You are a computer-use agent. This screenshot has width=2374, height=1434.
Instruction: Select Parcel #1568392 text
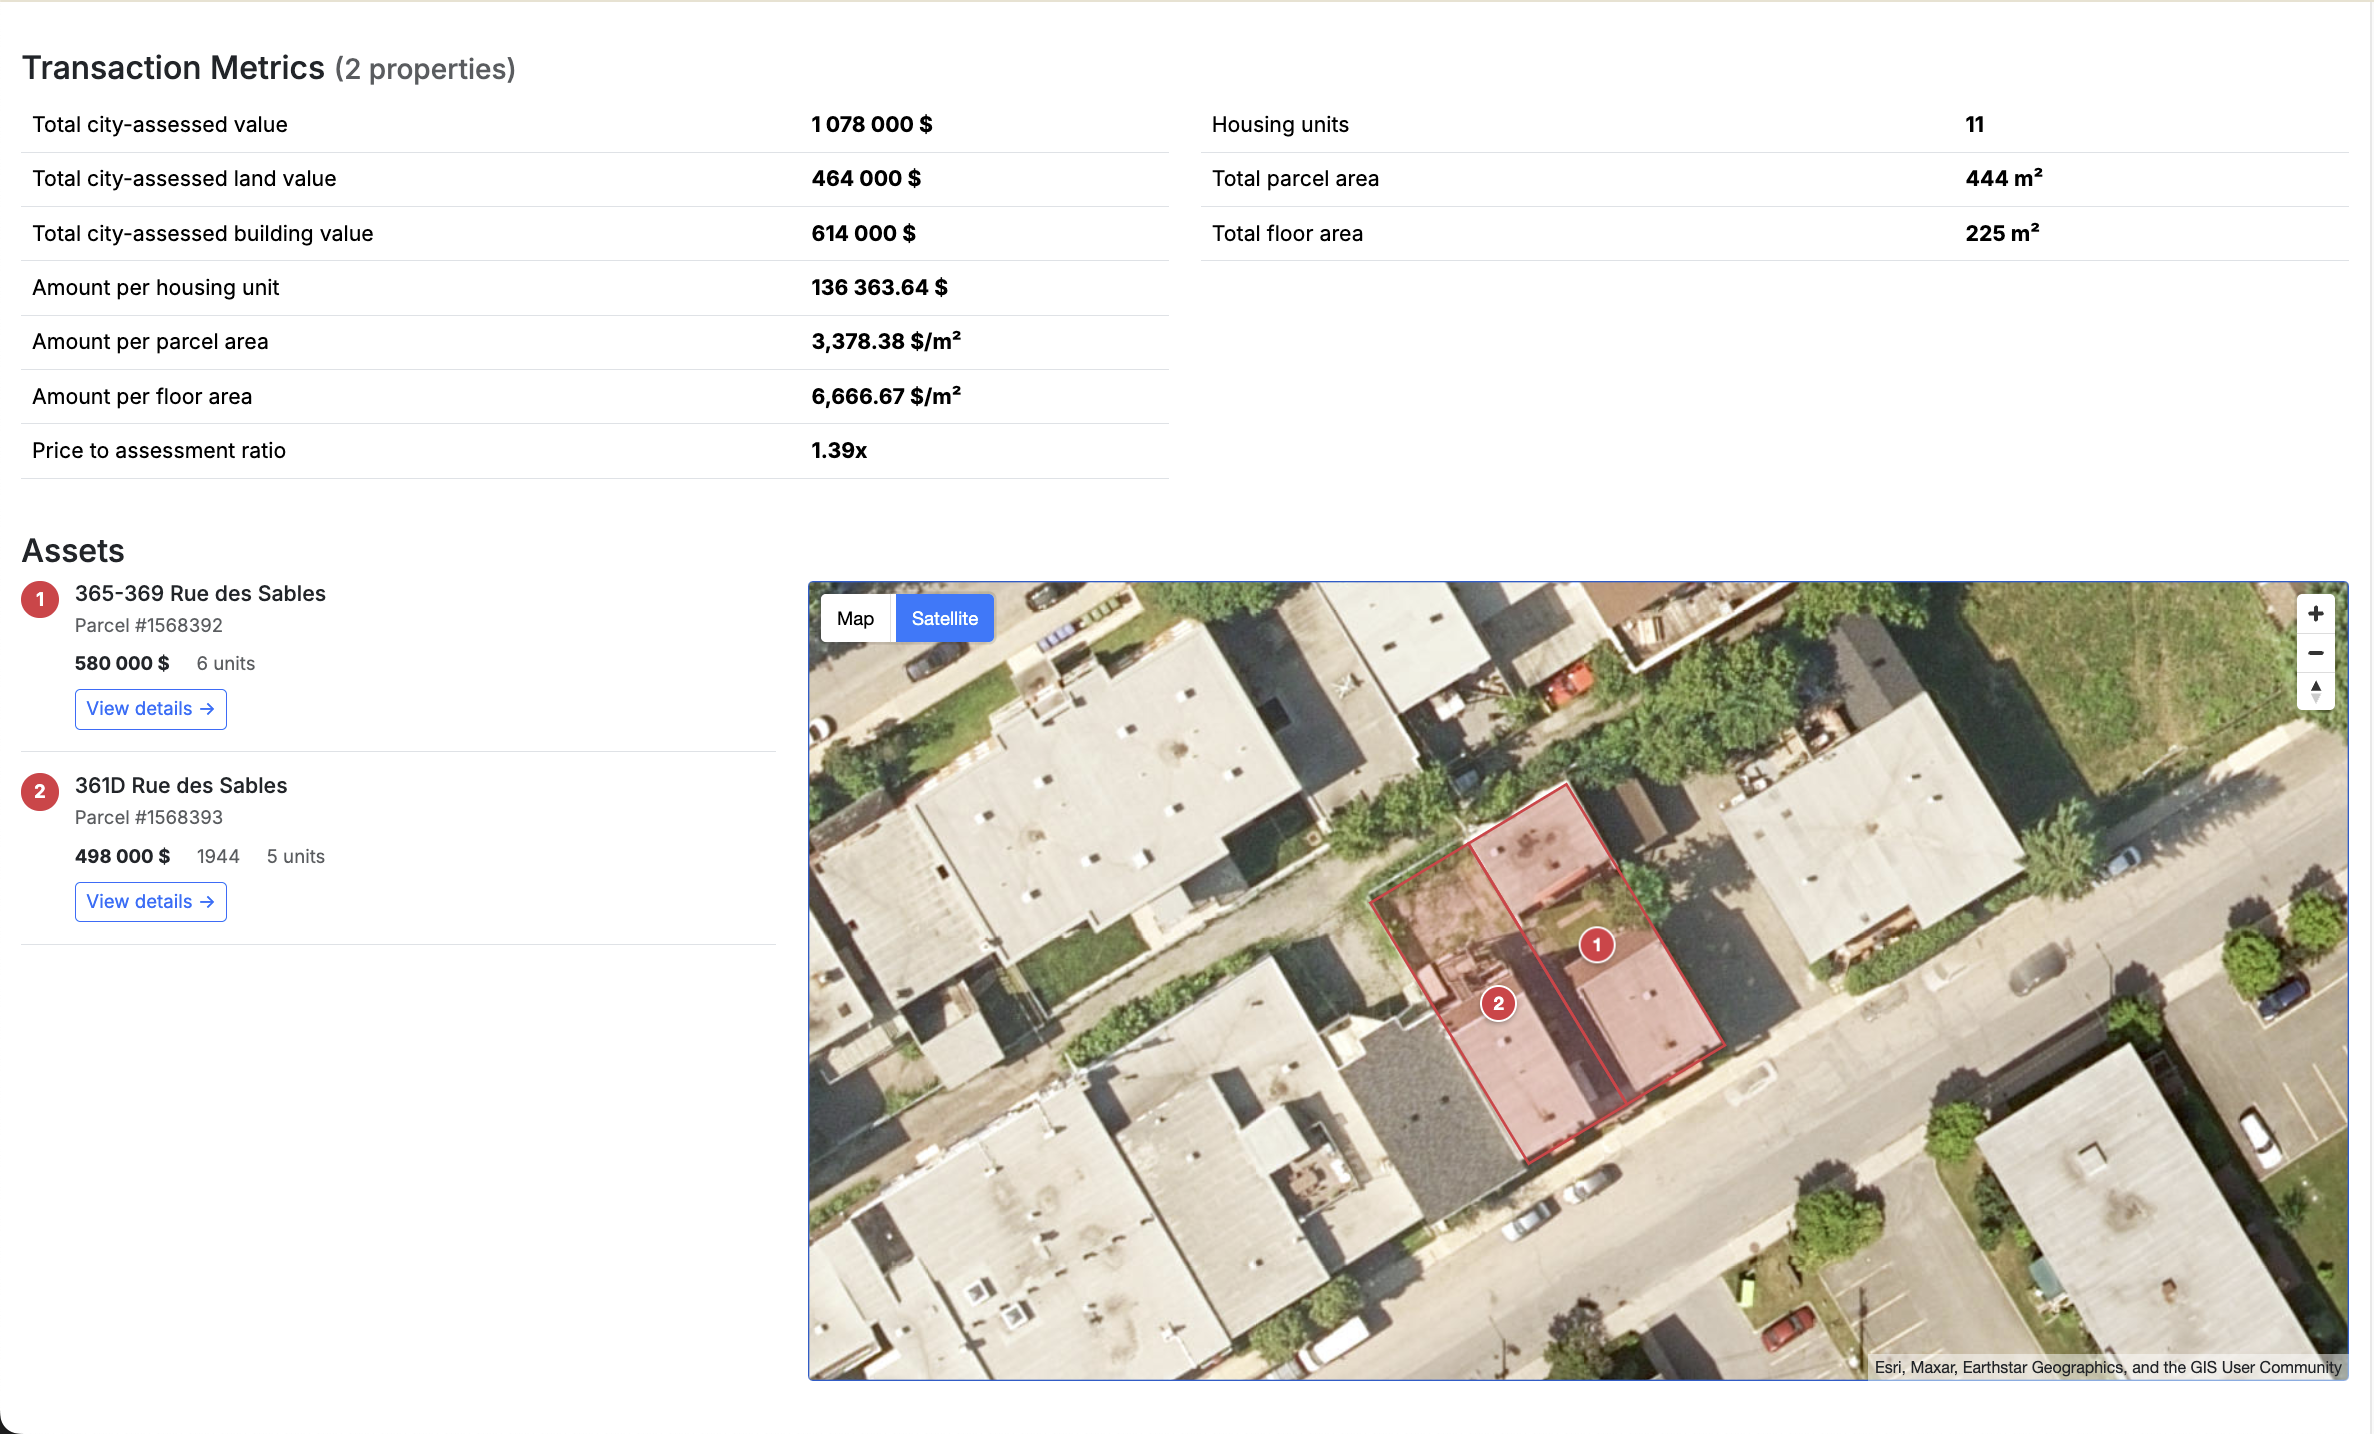point(148,625)
